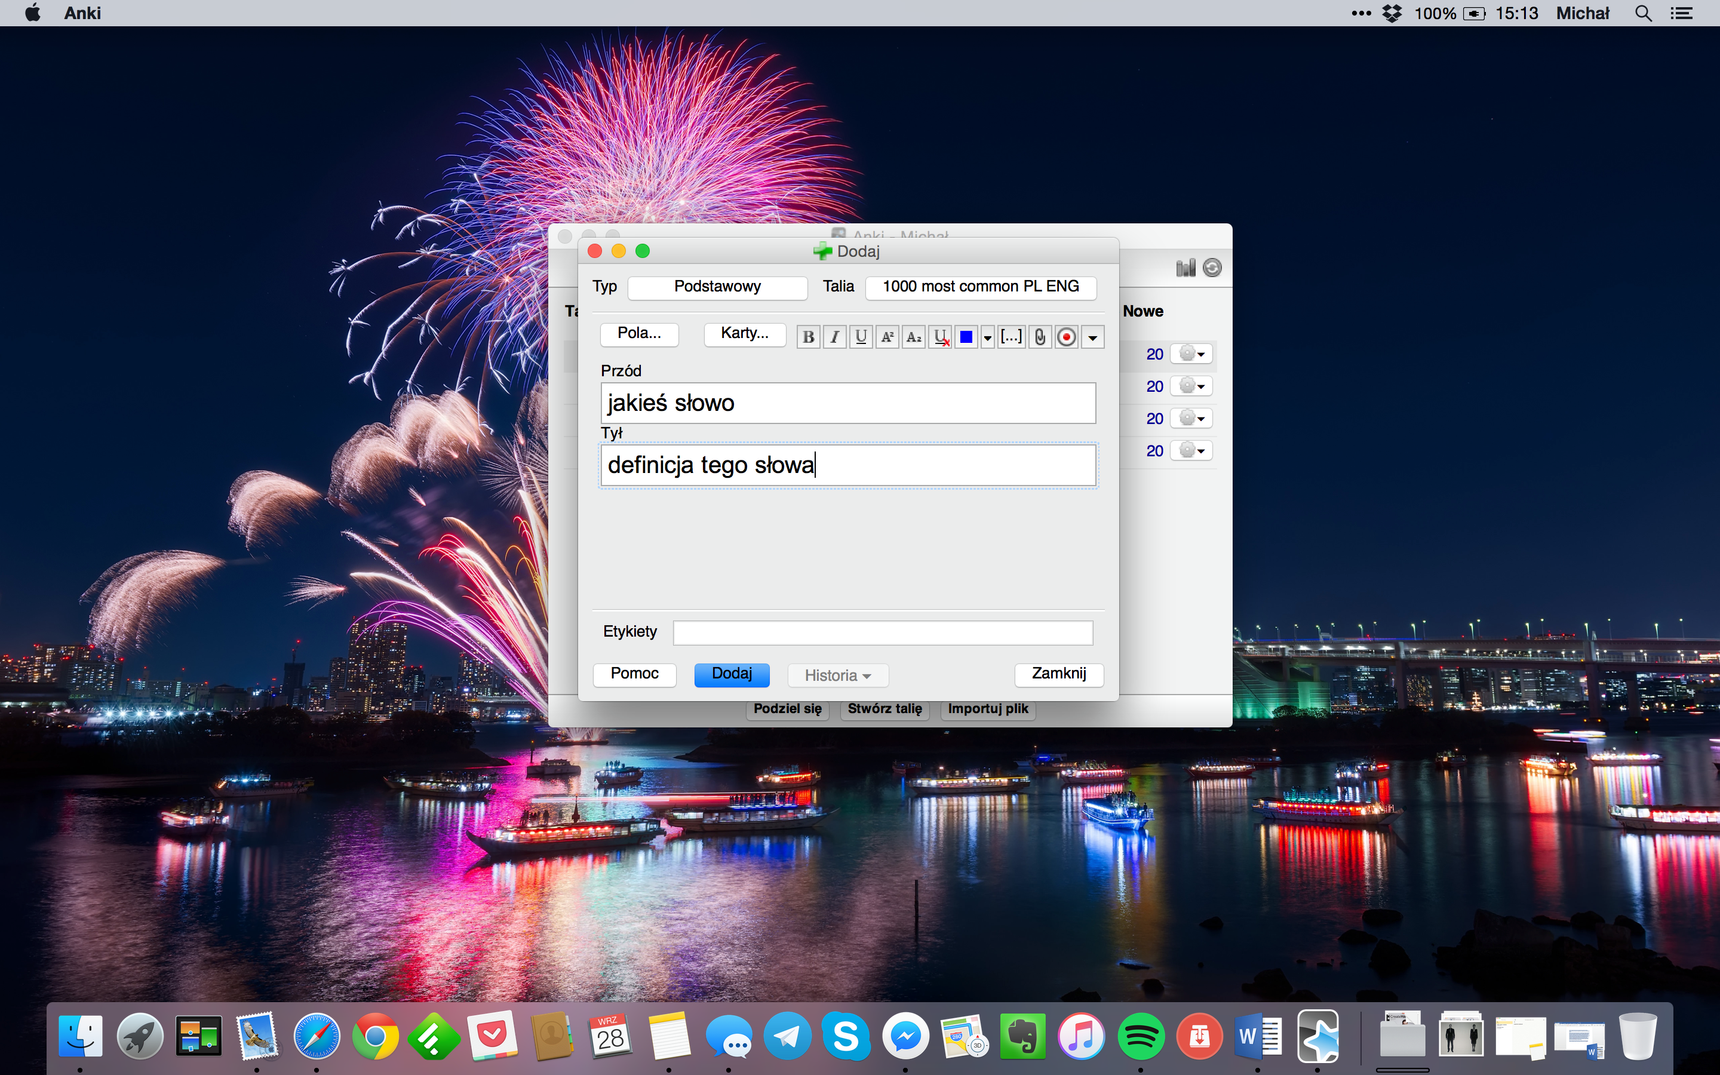Close the dialog with Zamknij

pyautogui.click(x=1059, y=674)
